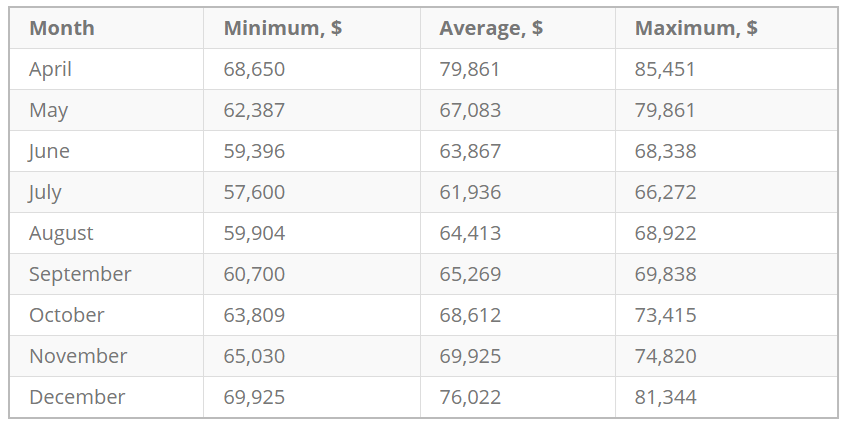Select December's average value 76,022
Viewport: 846px width, 426px height.
point(470,397)
